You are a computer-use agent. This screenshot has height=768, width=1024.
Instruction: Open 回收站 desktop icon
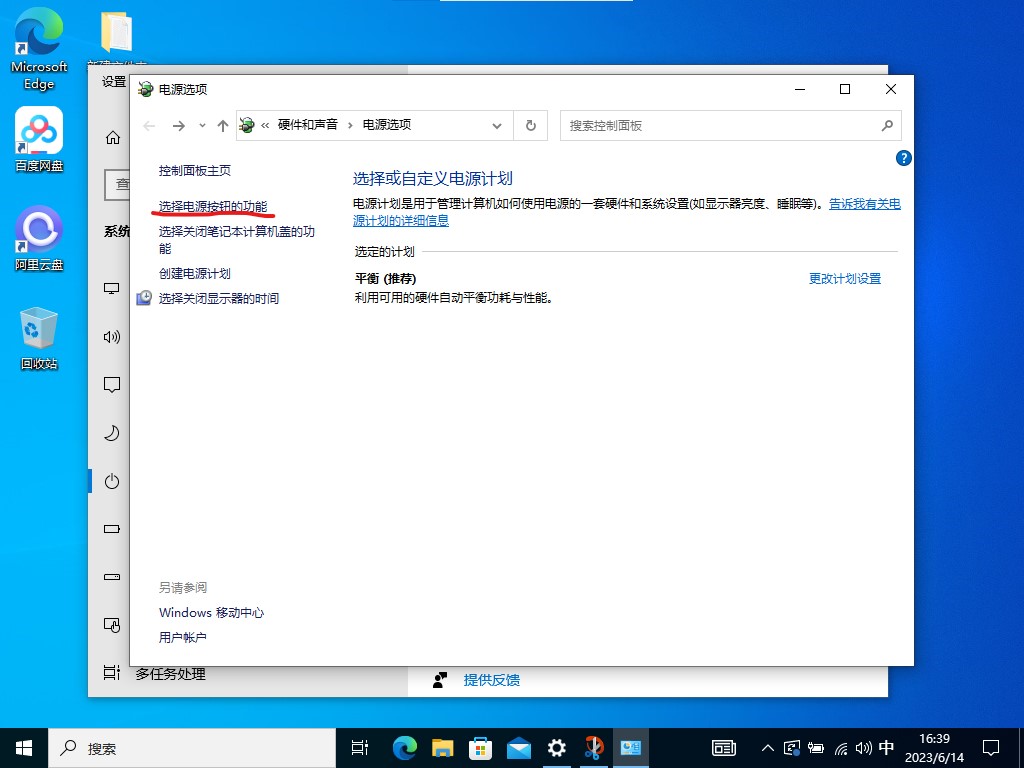39,339
